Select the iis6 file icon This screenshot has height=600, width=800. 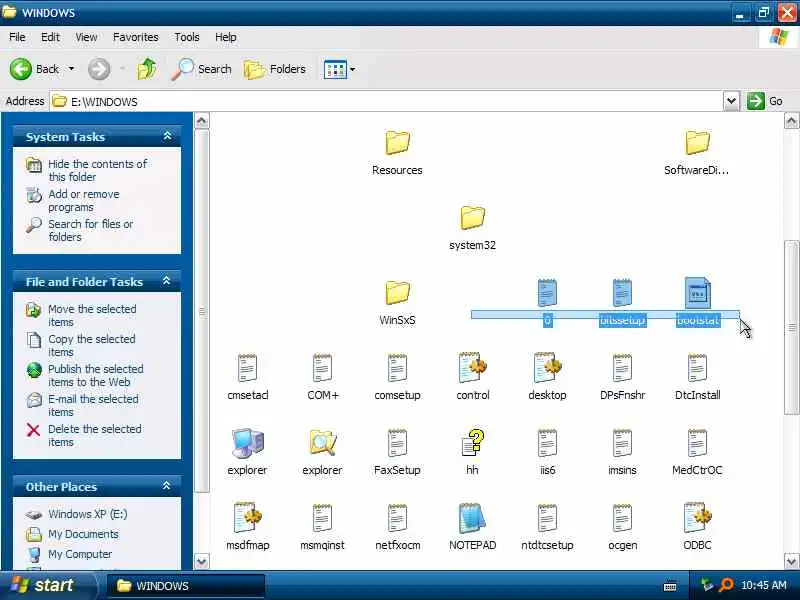[x=547, y=442]
